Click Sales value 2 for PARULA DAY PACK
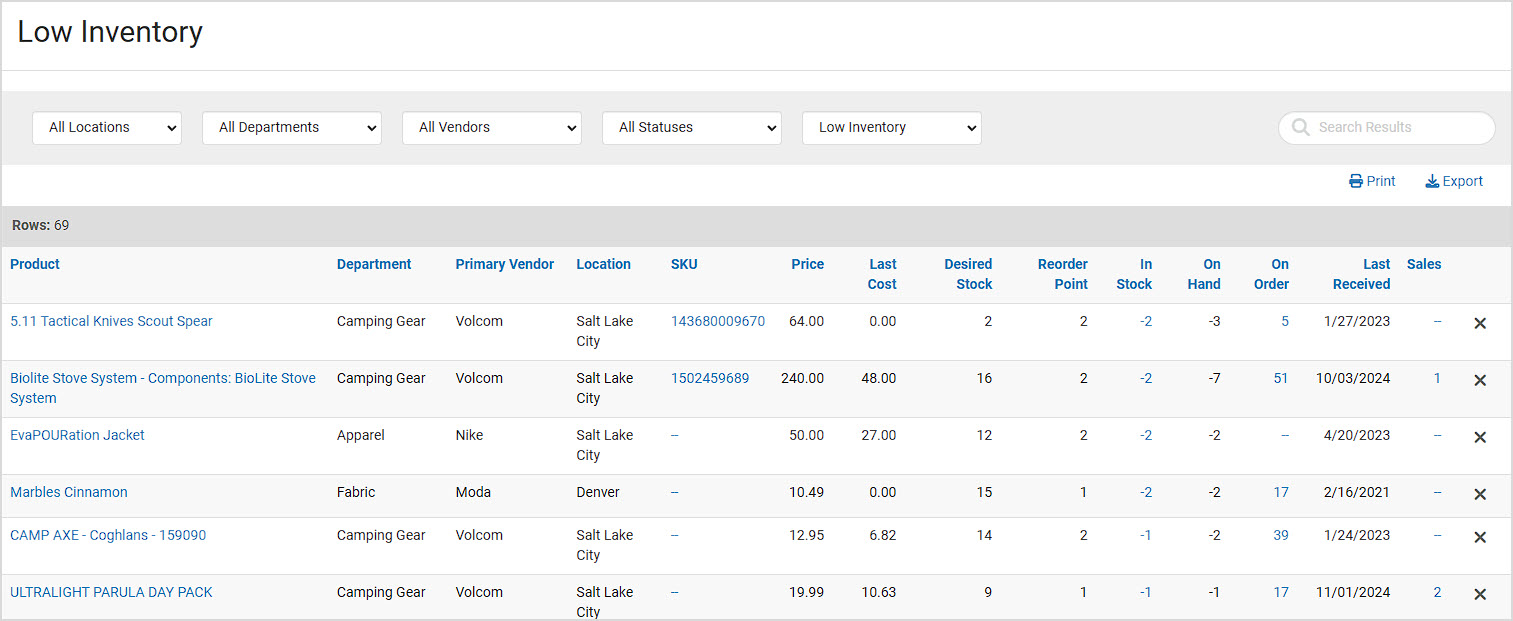The image size is (1513, 621). [x=1438, y=592]
